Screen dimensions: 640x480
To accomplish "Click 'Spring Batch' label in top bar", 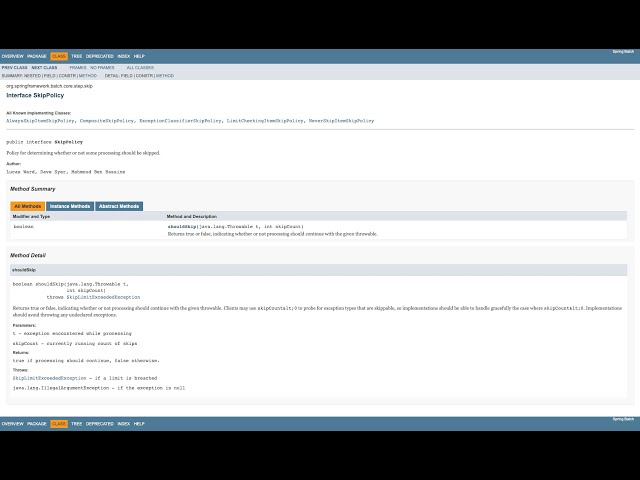I will point(623,52).
